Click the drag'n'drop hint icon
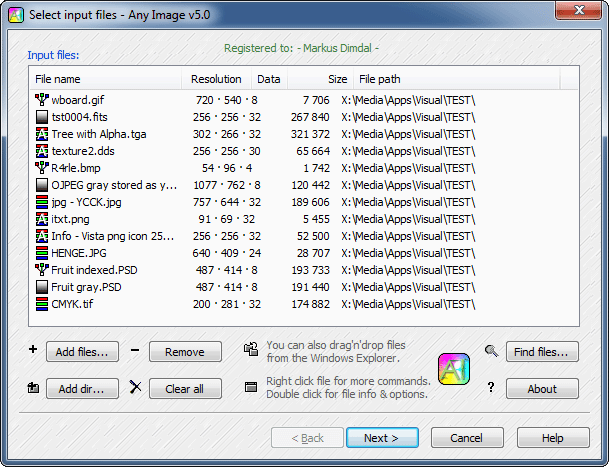 251,349
